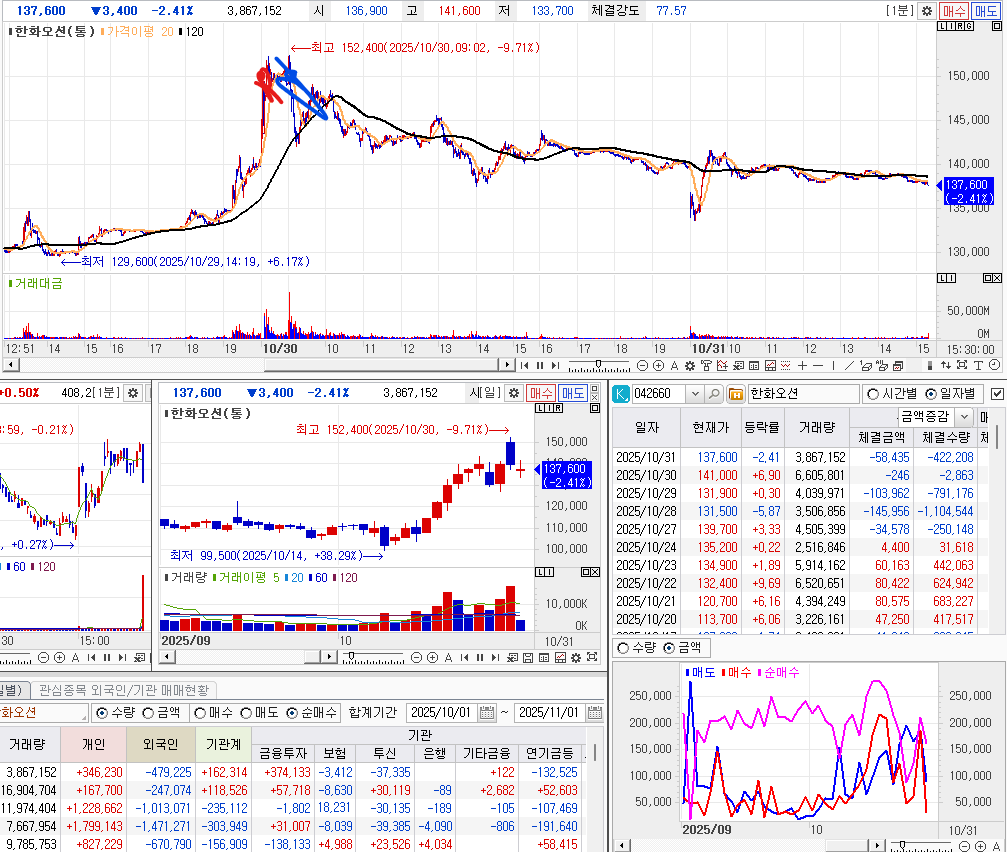Jump to last data in 1-minute chart toolbar
This screenshot has height=852, width=1007.
556,365
